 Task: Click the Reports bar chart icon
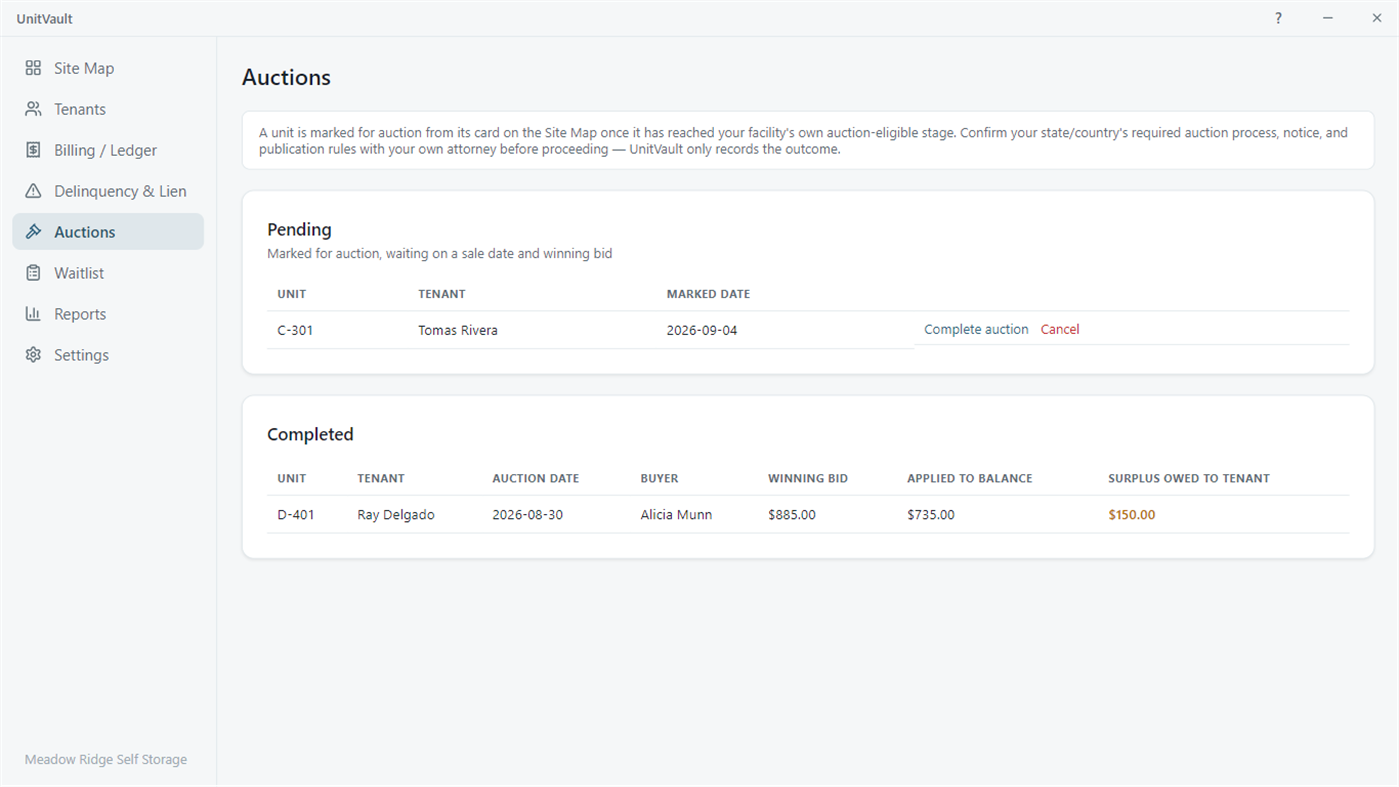33,314
